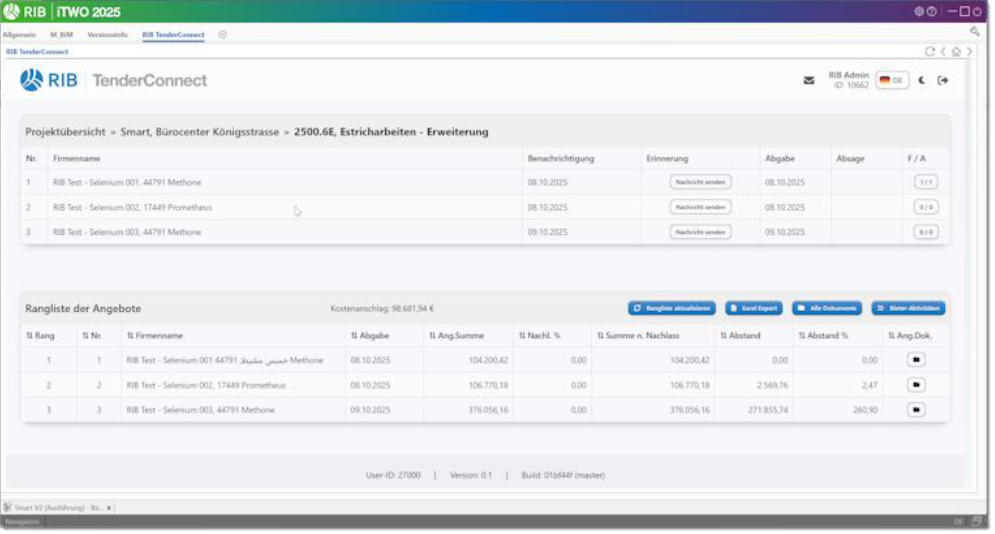
Task: Open the iTWO settings gear icon
Action: pos(918,12)
